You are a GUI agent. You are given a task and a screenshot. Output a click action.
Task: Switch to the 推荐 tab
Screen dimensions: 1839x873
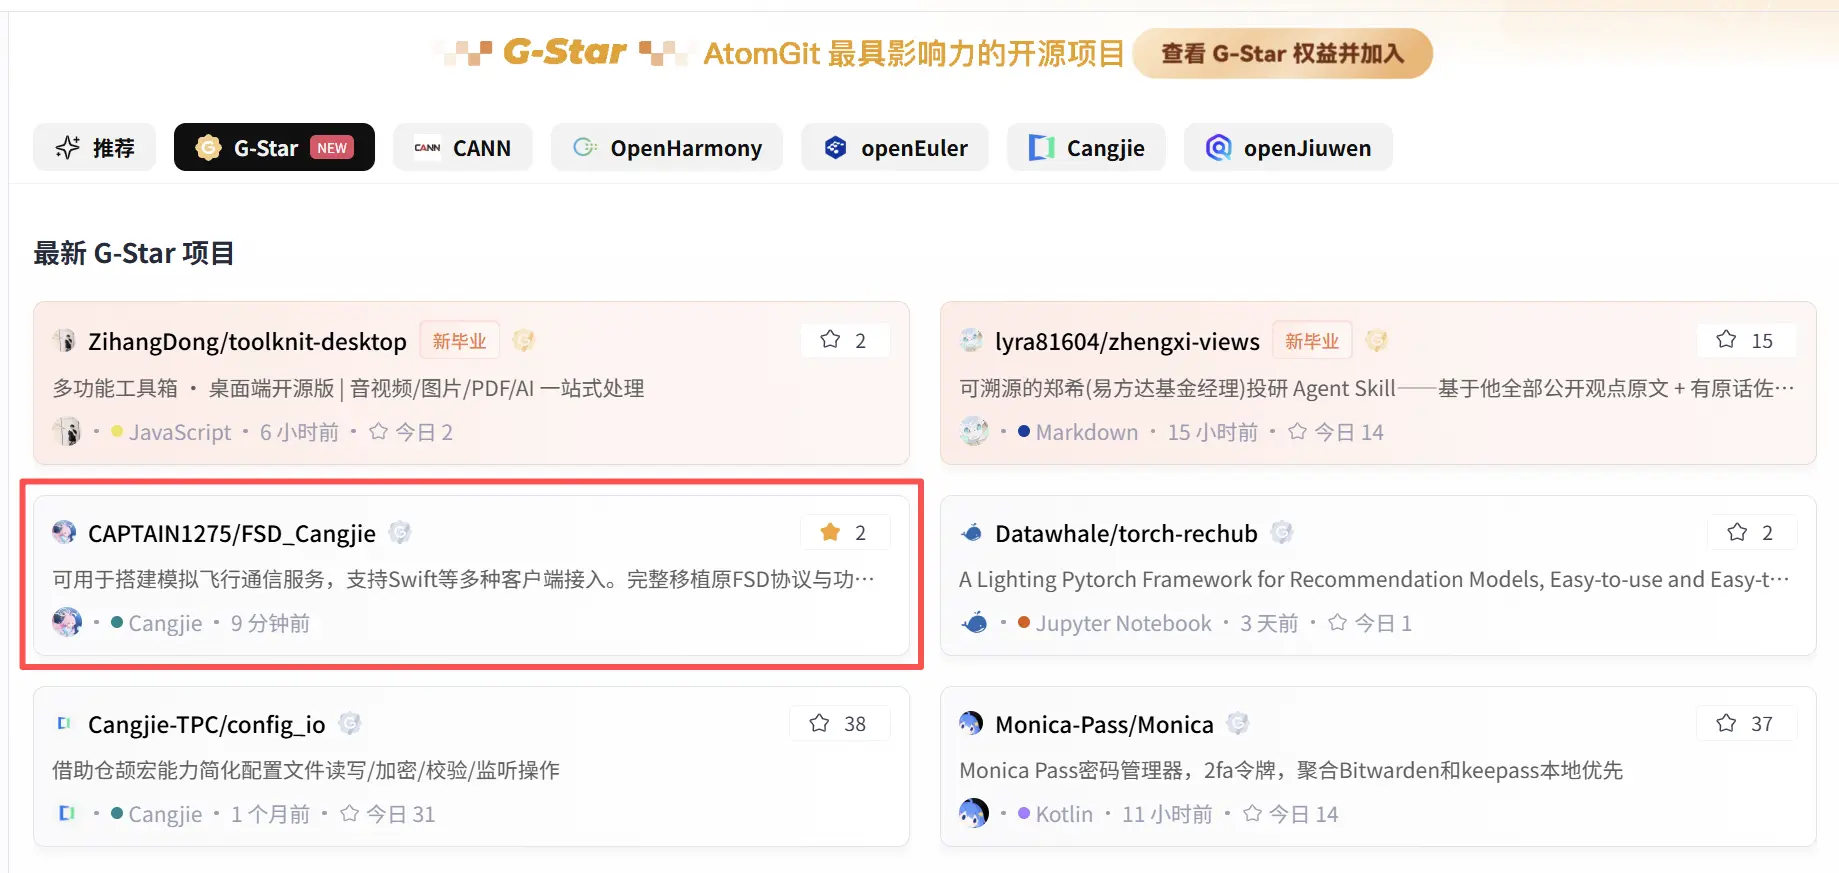95,148
